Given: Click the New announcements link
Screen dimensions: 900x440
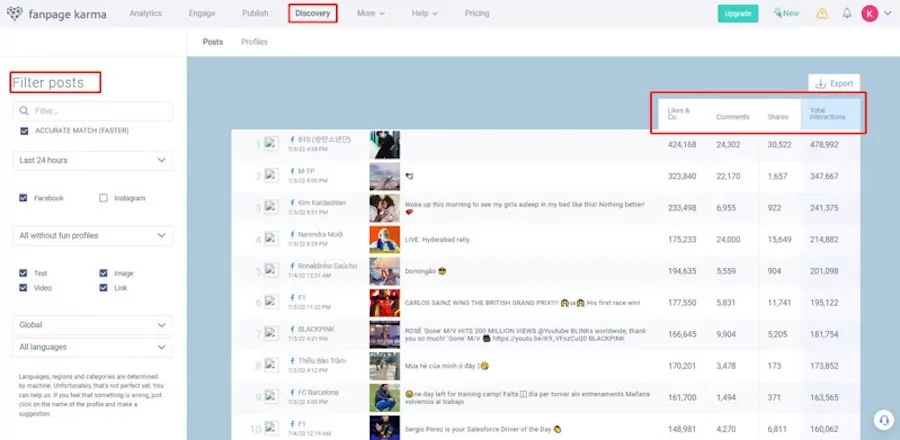Looking at the screenshot, I should point(786,13).
